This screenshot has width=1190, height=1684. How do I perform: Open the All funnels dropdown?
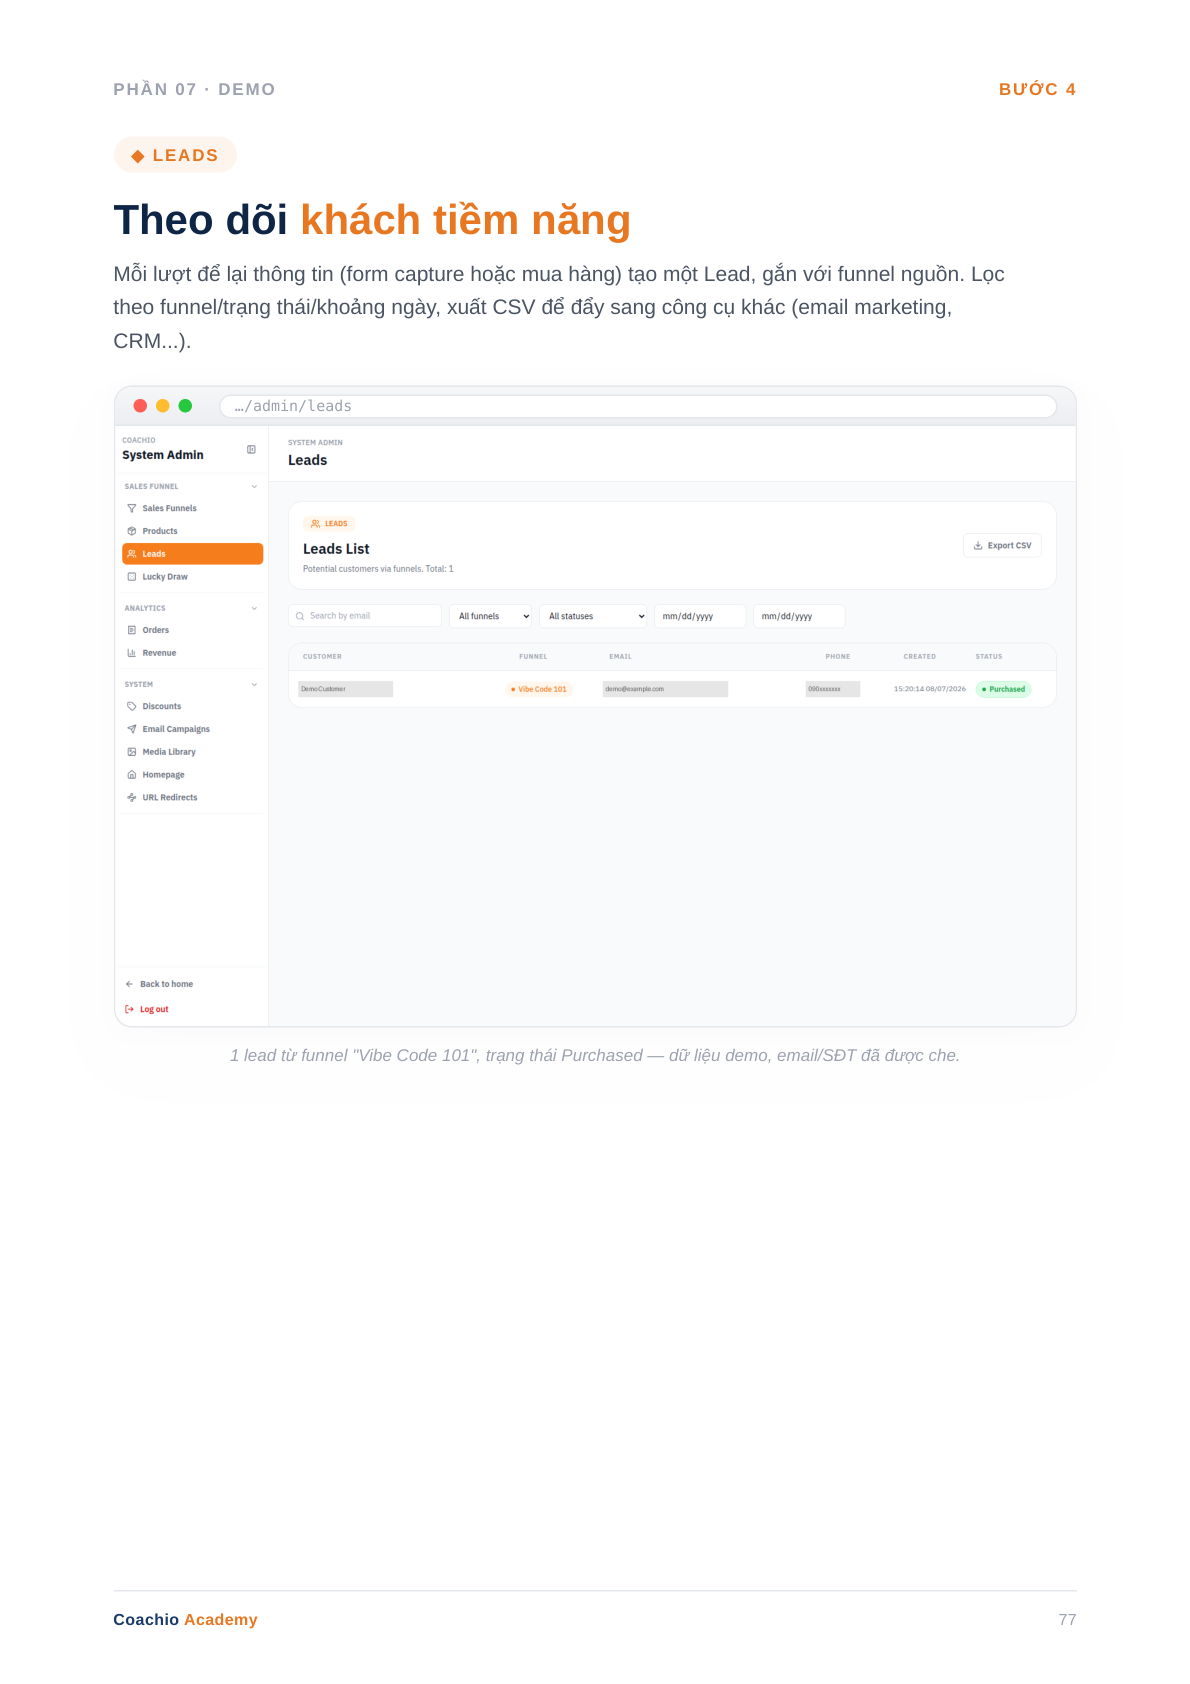[492, 616]
